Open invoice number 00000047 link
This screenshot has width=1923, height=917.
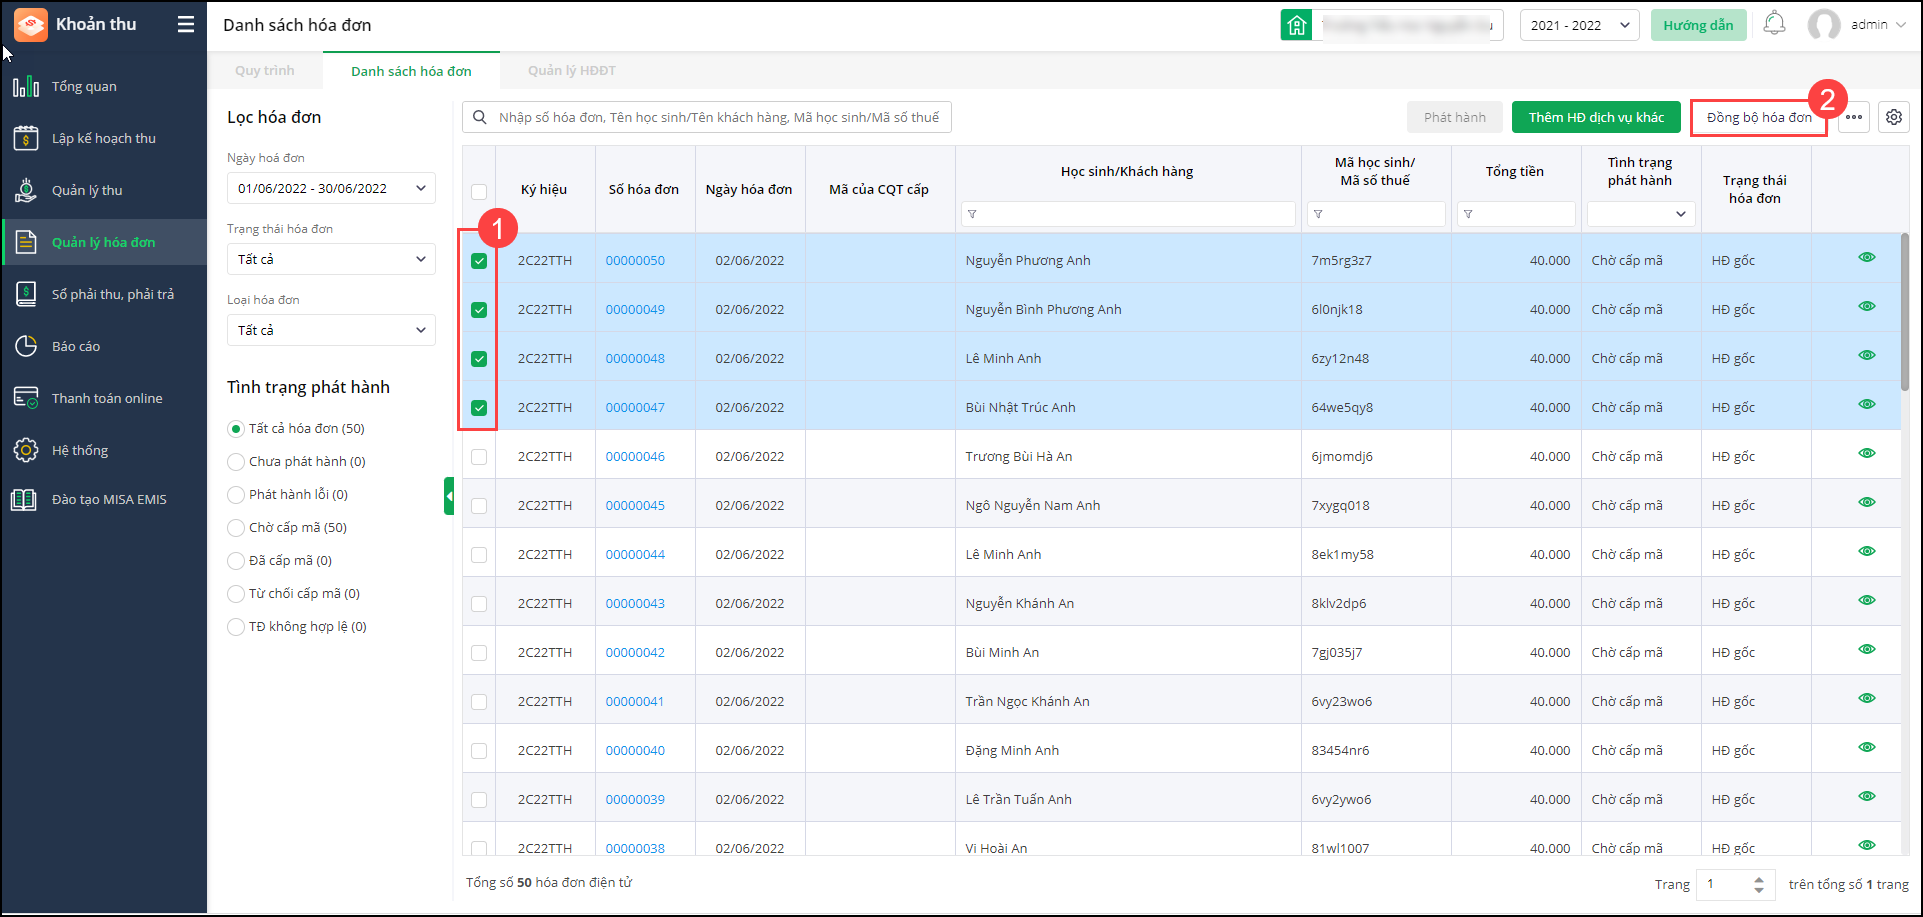(635, 408)
